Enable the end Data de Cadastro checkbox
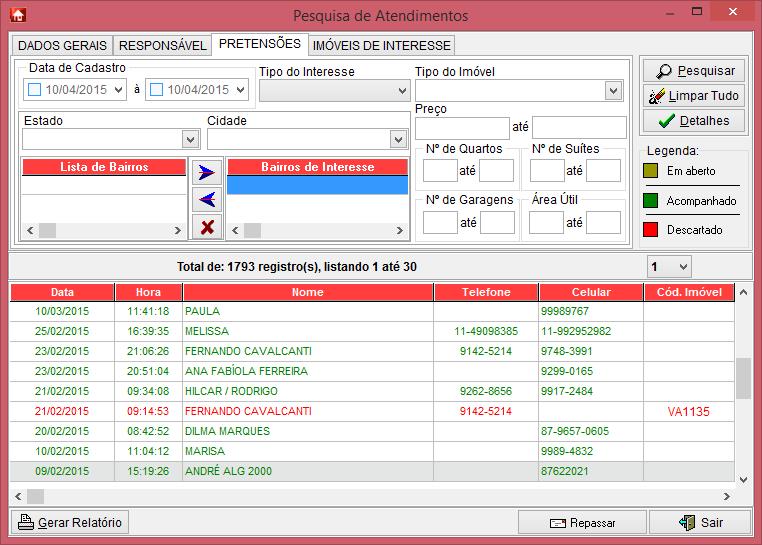 coord(157,90)
